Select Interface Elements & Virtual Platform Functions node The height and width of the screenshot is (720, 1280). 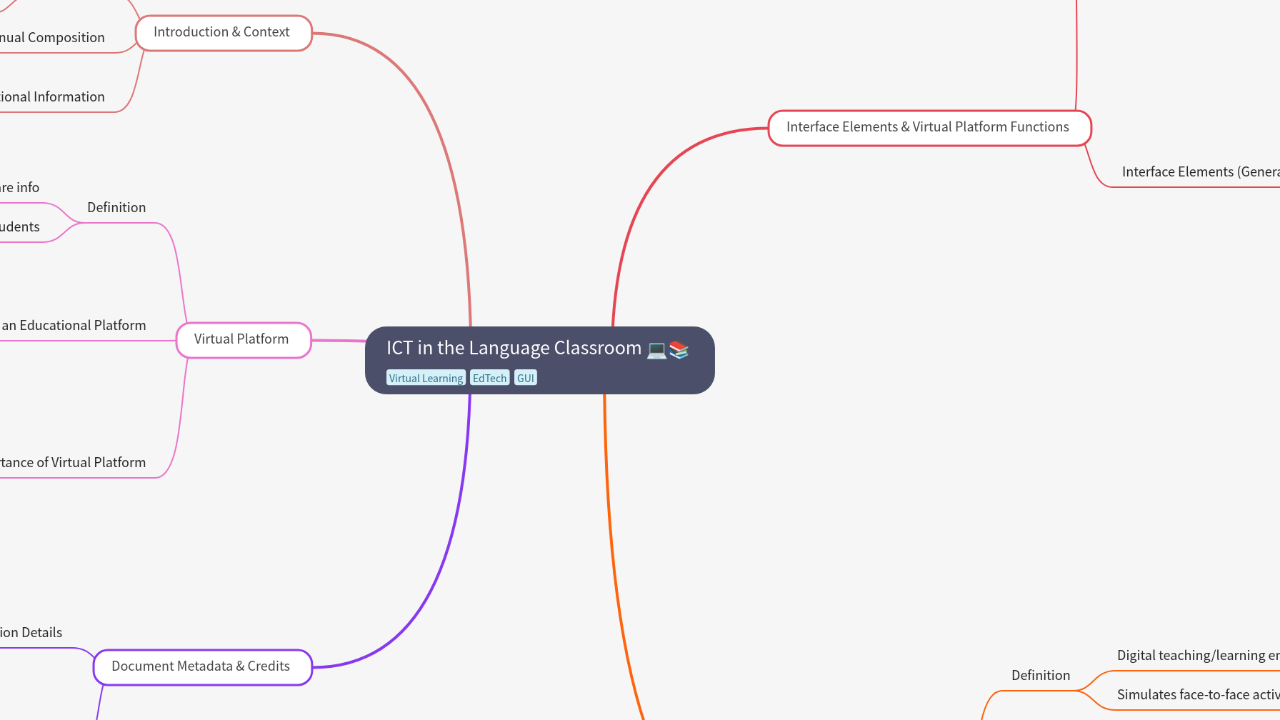[928, 127]
